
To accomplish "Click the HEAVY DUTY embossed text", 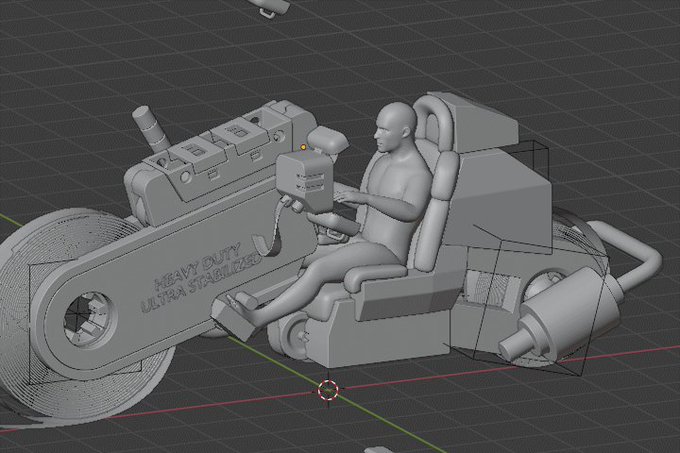I will click(x=197, y=267).
